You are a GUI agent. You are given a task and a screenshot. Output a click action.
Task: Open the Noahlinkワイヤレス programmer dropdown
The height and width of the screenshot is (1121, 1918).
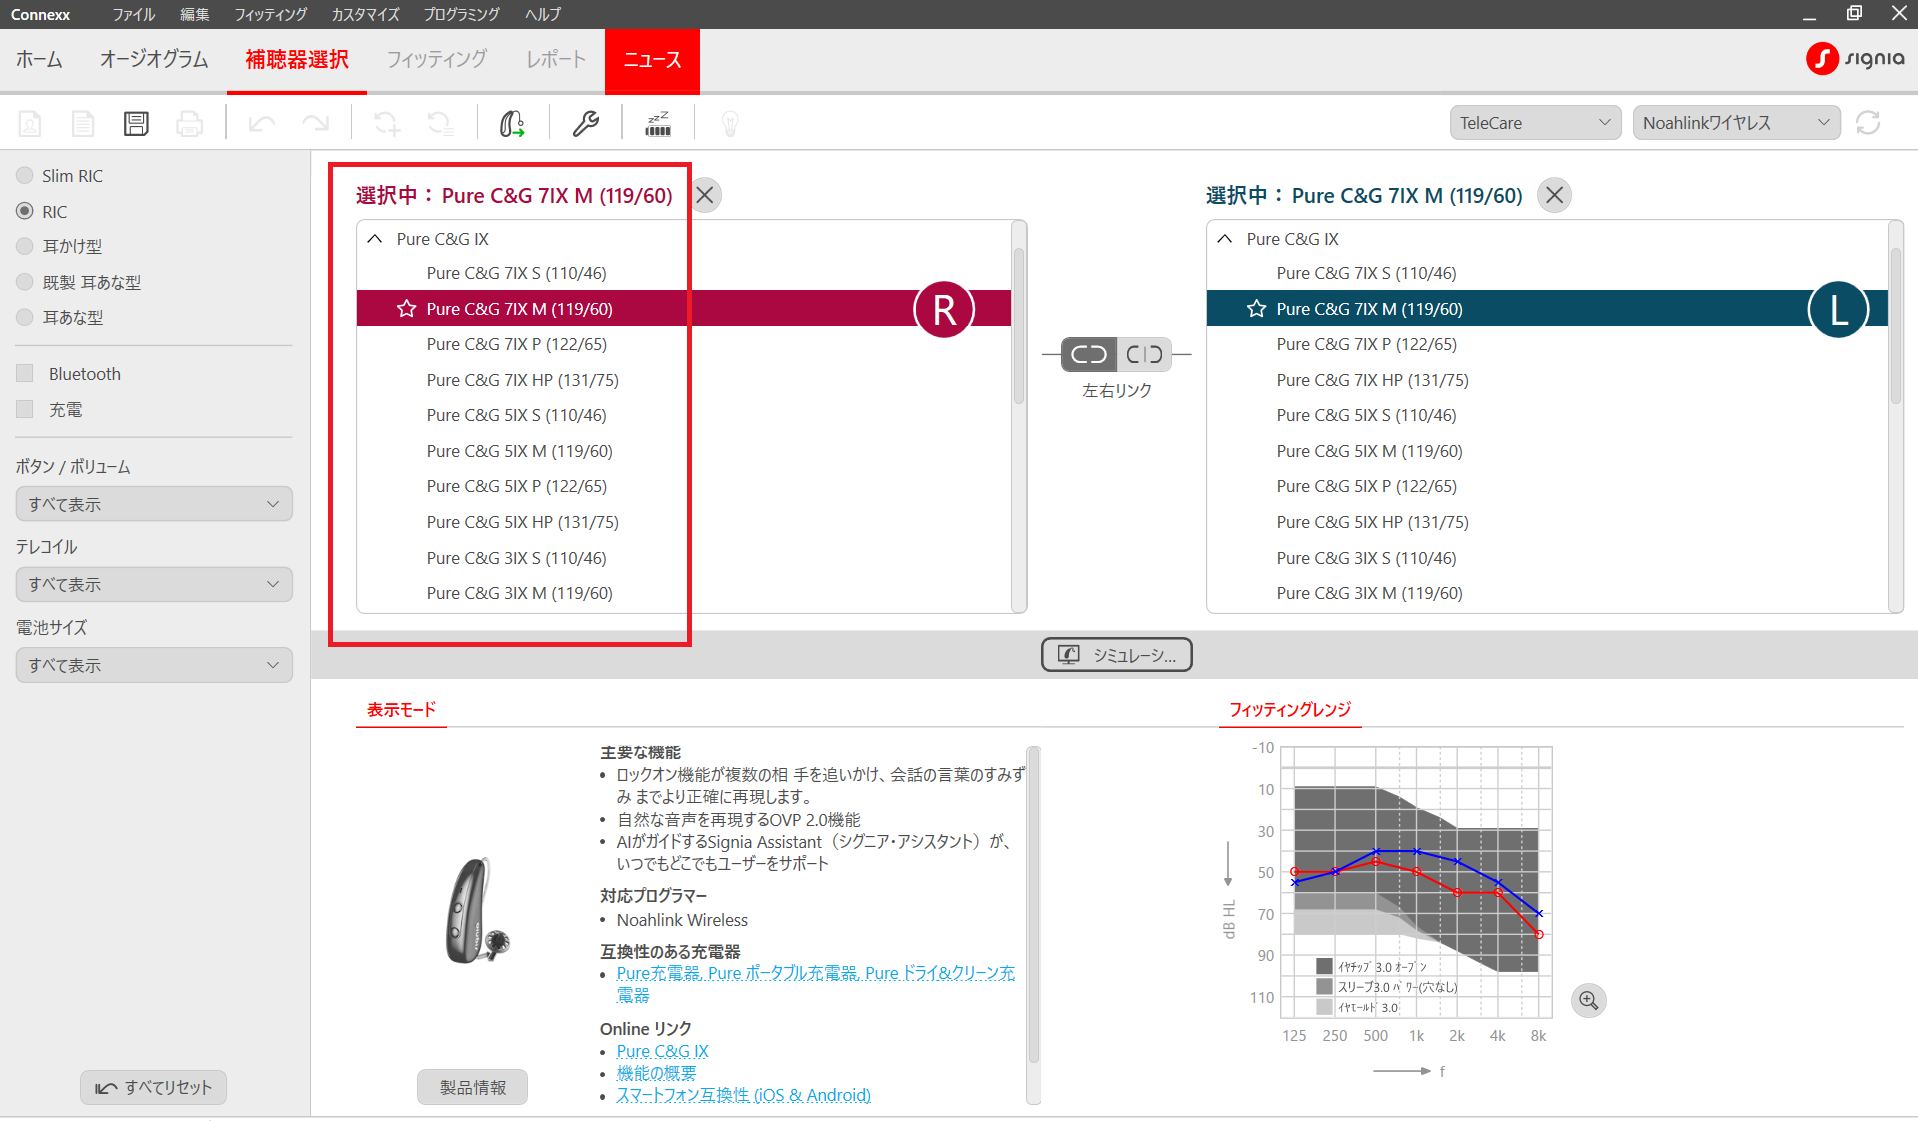[1735, 123]
